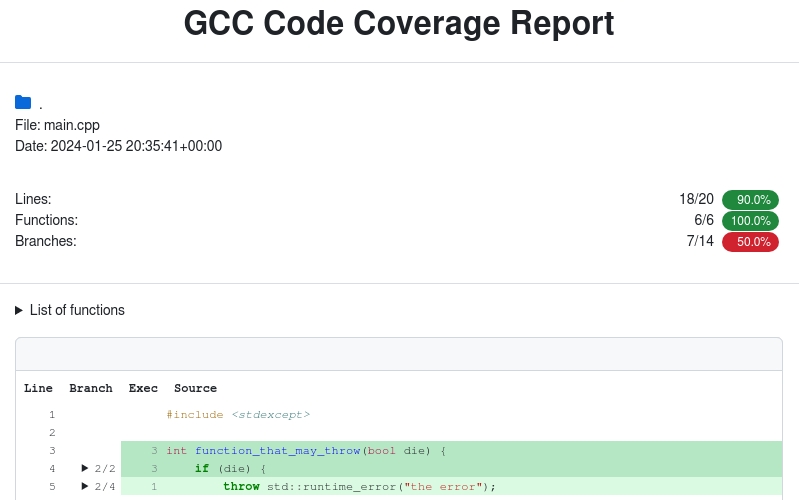
Task: Click the 50.0% branches coverage badge
Action: coord(750,241)
